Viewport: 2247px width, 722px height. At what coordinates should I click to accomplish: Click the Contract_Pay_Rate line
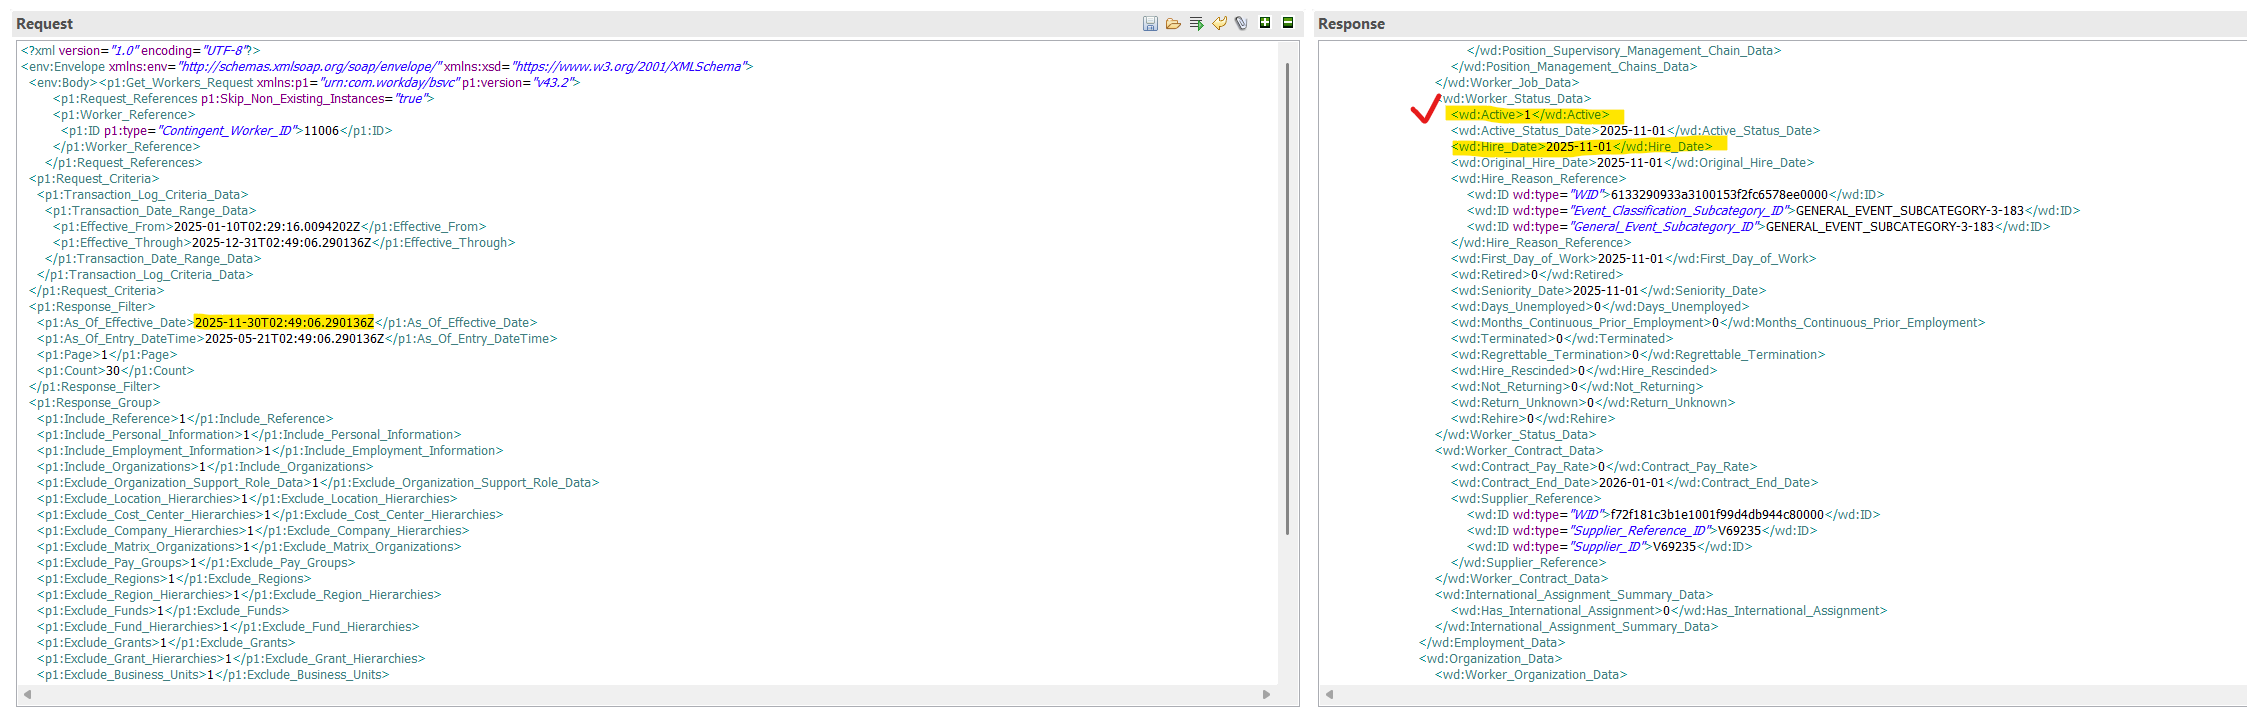(x=1604, y=466)
